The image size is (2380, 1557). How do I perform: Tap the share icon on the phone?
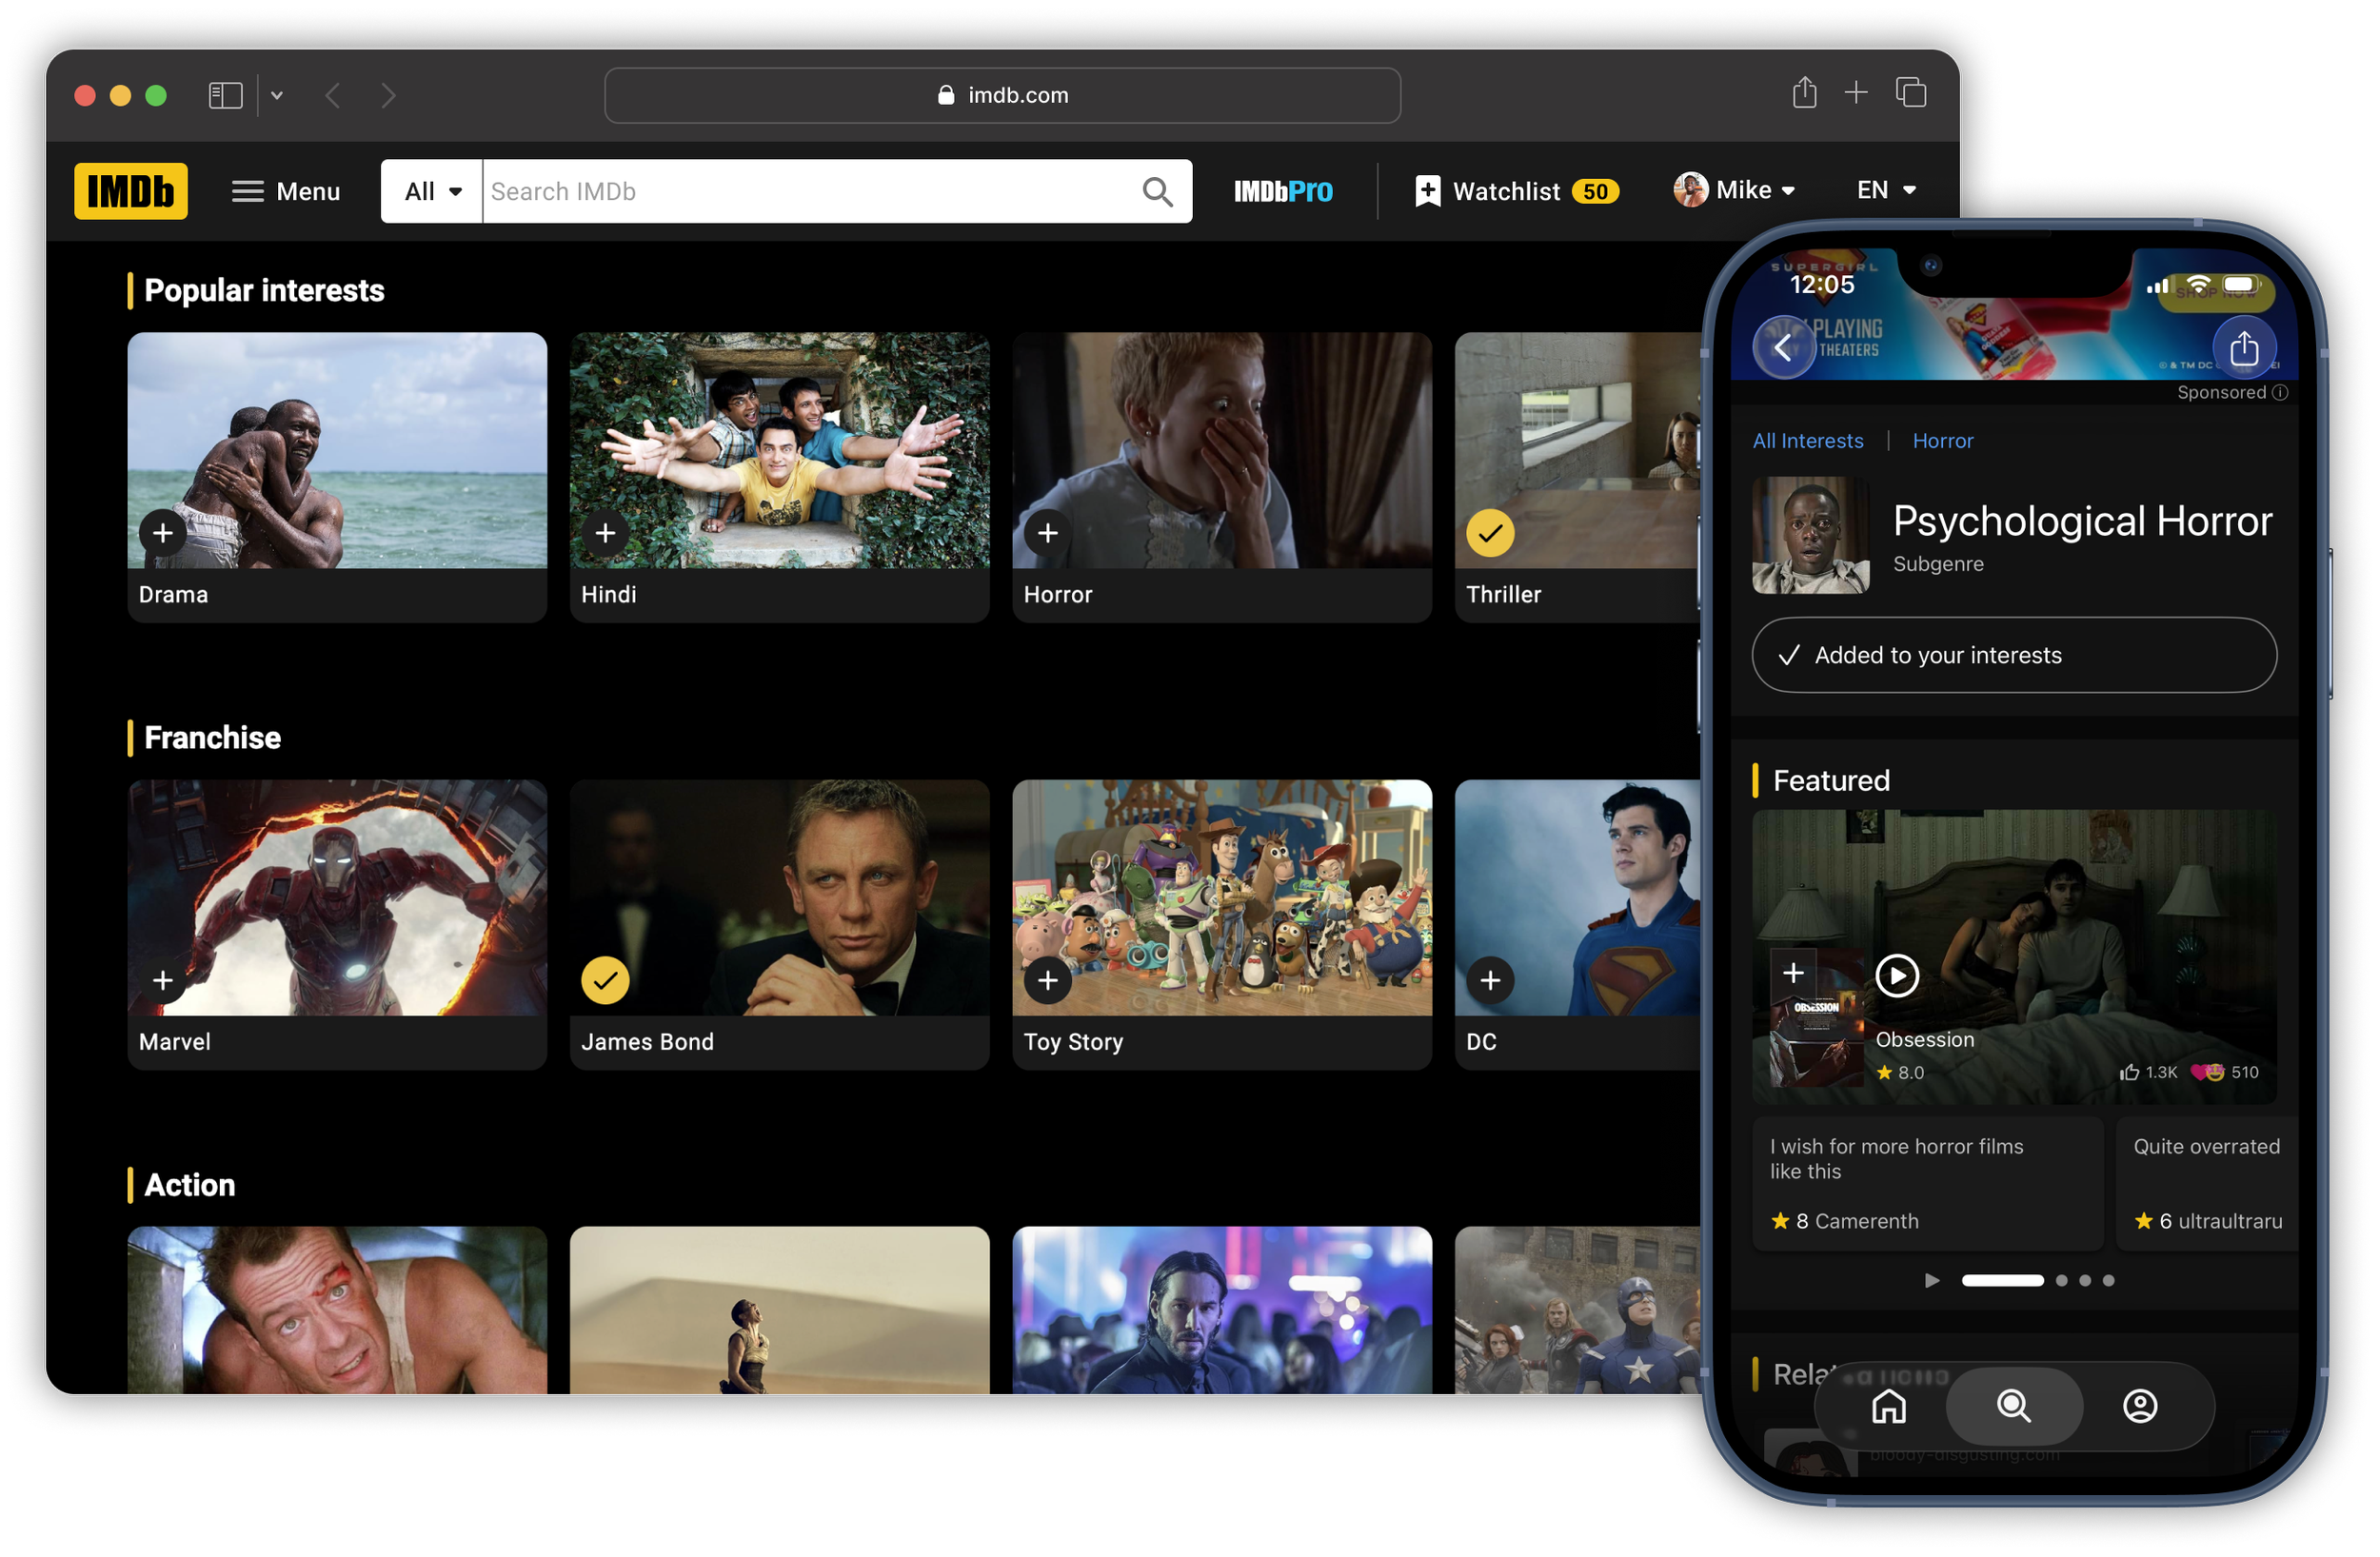click(x=2244, y=347)
